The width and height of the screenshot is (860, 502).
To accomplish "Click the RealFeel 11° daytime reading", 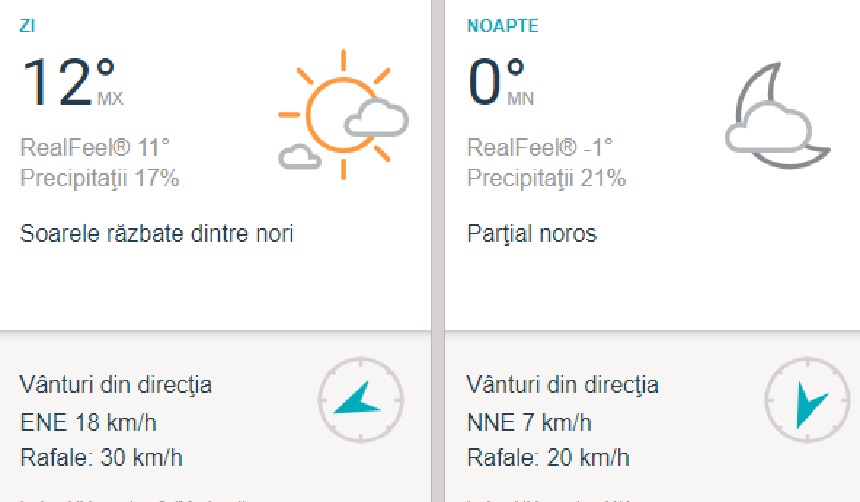I will point(95,148).
